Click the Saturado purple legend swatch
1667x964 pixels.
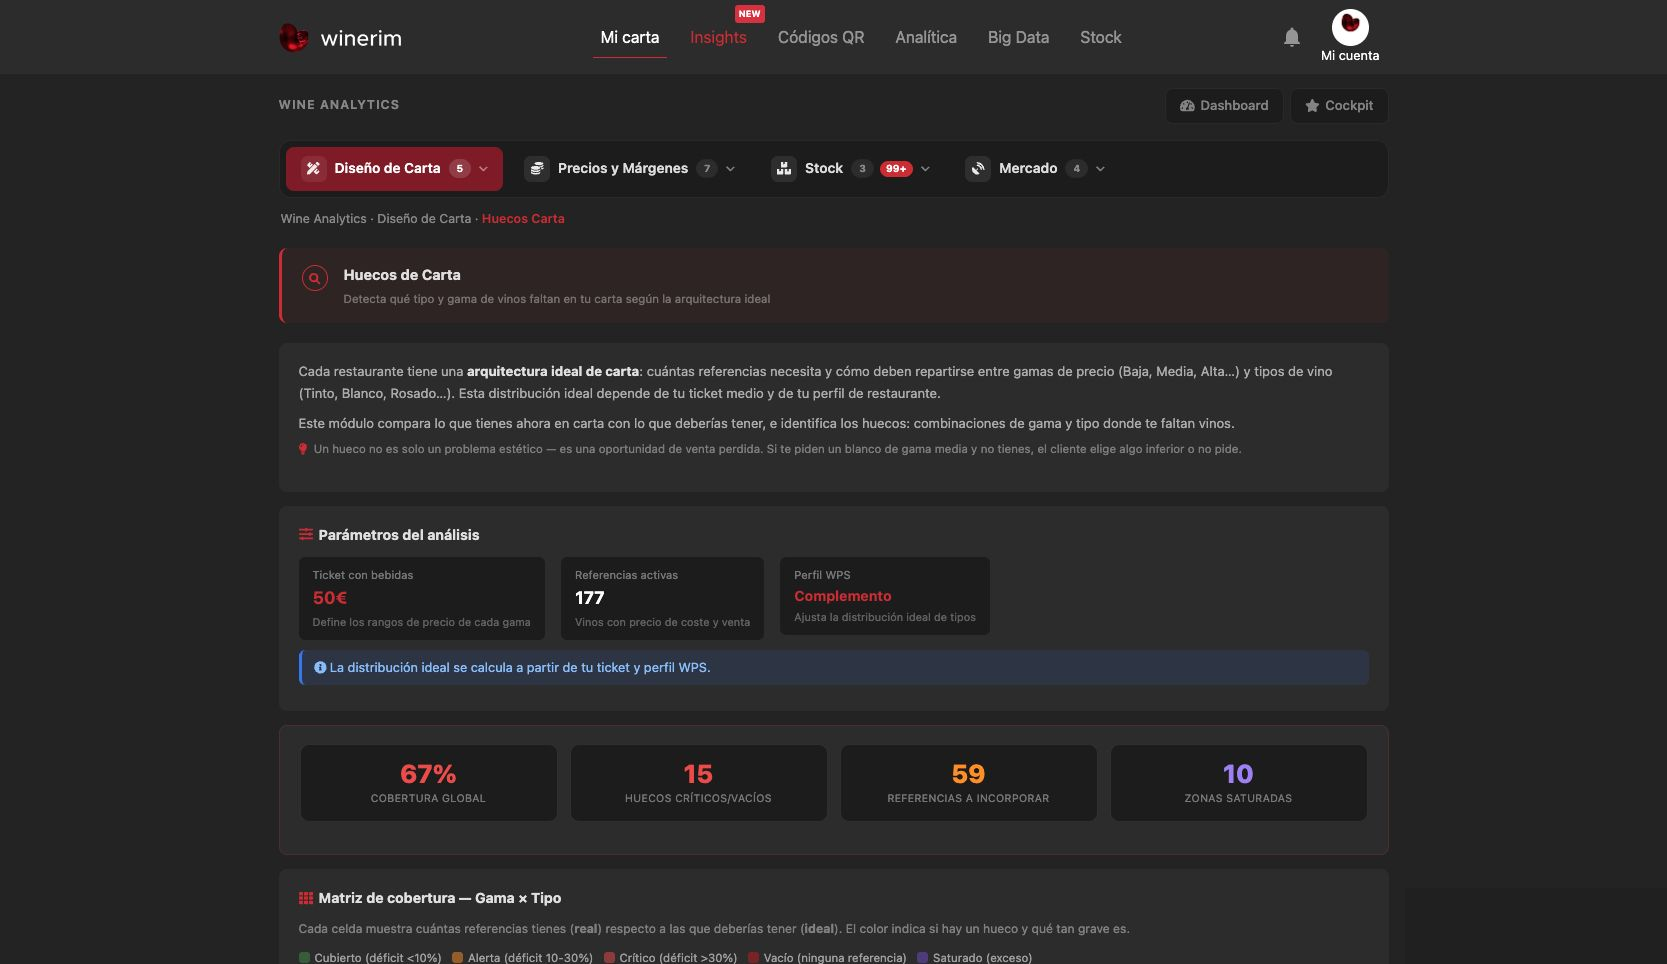click(923, 958)
